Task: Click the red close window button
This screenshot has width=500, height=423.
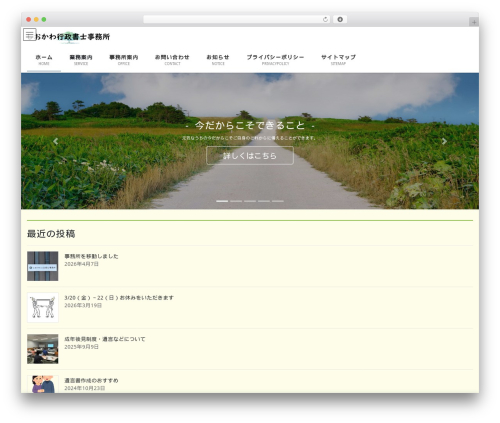Action: 29,20
